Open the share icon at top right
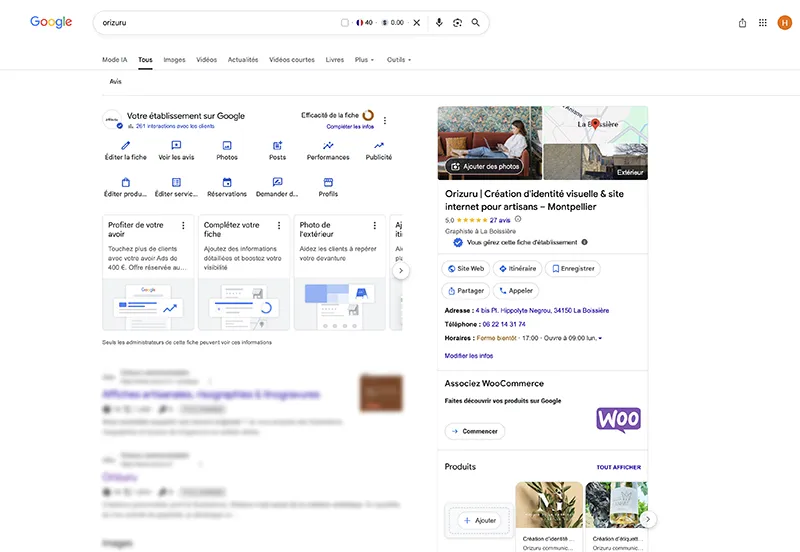800x552 pixels. pos(742,23)
